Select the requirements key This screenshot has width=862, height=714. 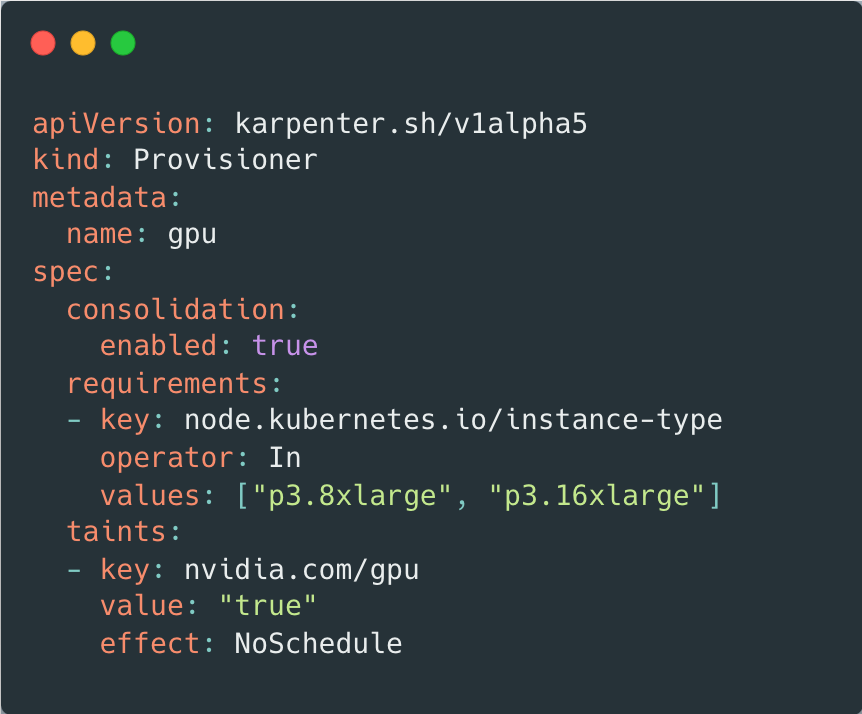click(166, 383)
